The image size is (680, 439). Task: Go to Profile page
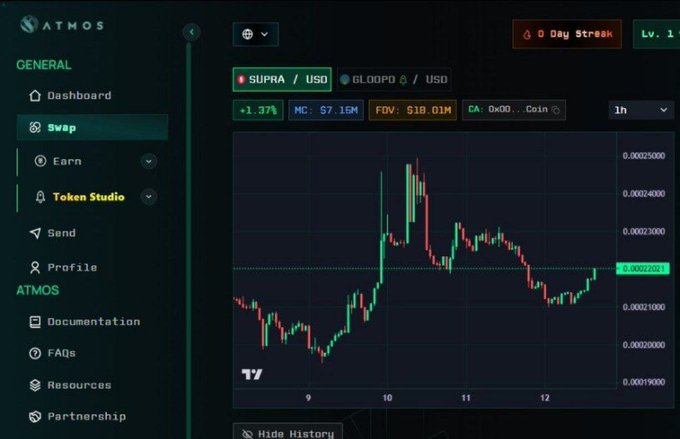tap(72, 267)
